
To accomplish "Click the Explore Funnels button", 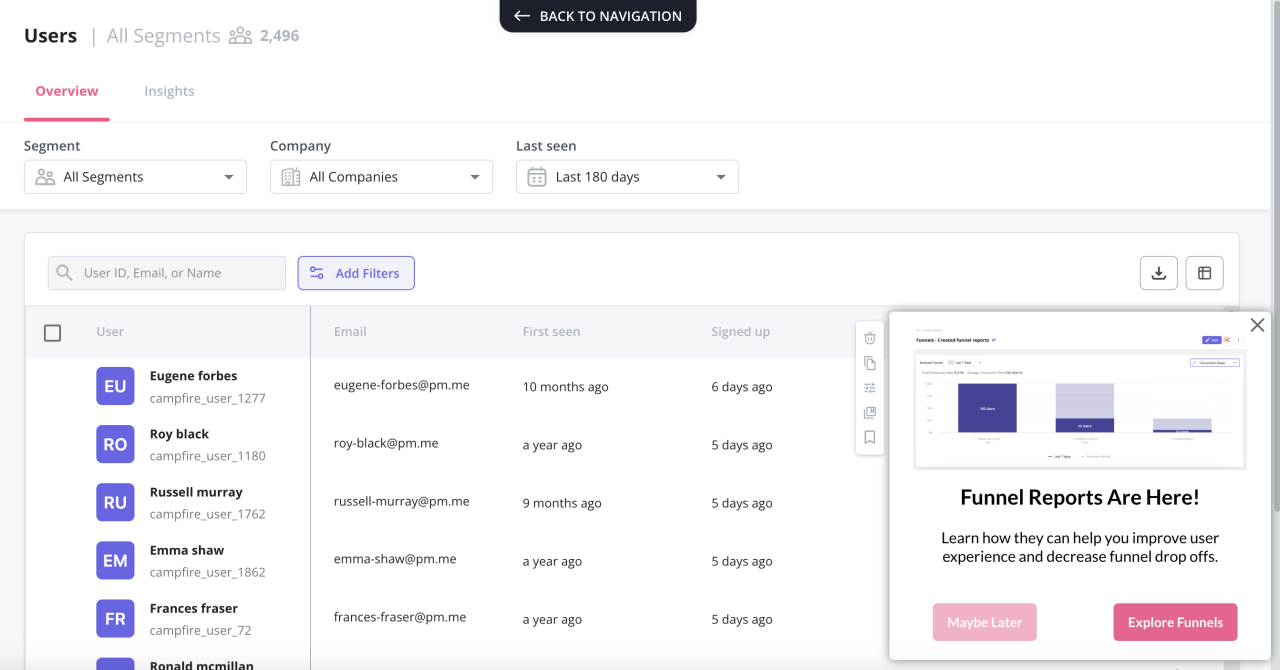I will pos(1175,622).
